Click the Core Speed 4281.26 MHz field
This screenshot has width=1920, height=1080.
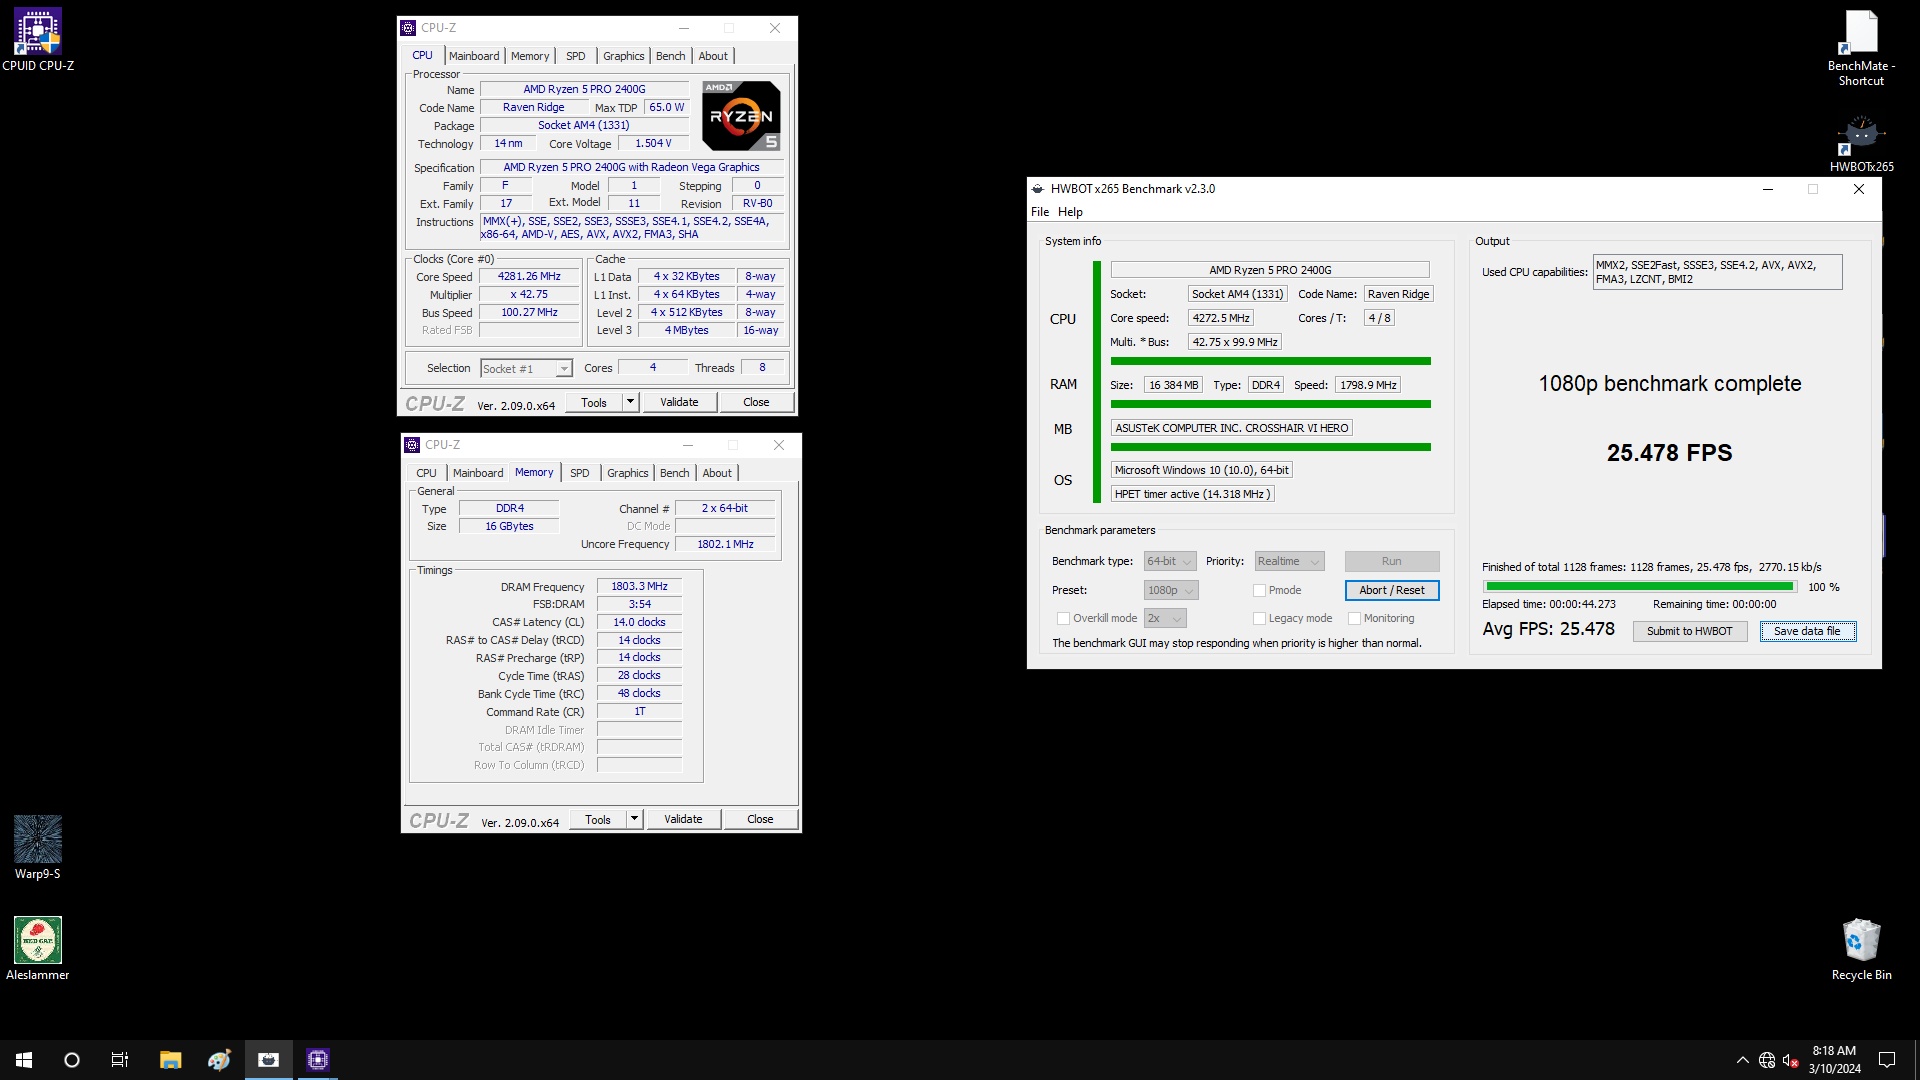pyautogui.click(x=529, y=276)
